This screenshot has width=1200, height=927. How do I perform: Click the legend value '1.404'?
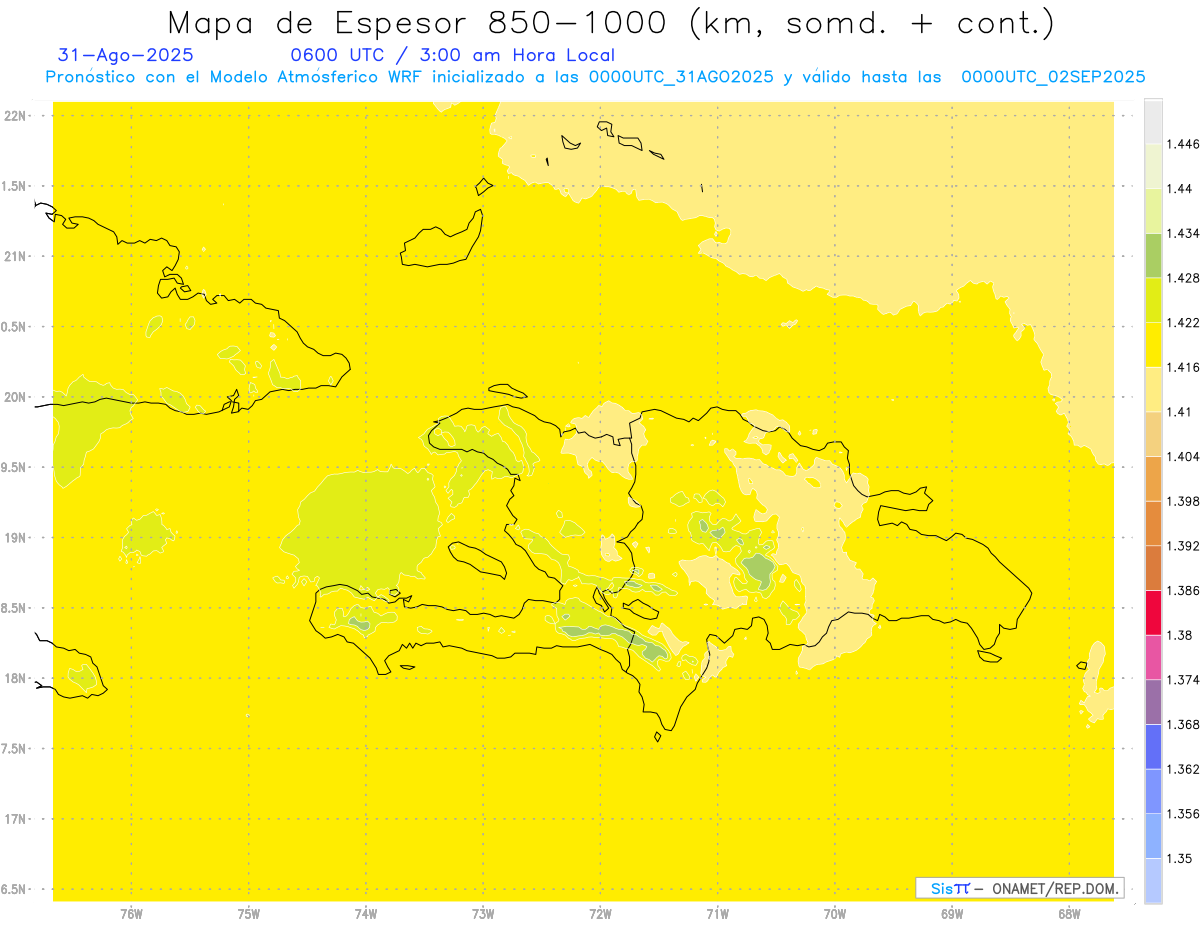1183,456
